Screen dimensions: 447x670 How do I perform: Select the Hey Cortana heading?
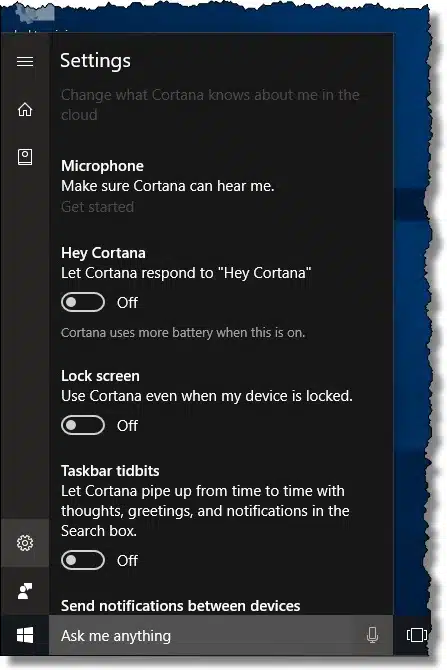coord(103,253)
